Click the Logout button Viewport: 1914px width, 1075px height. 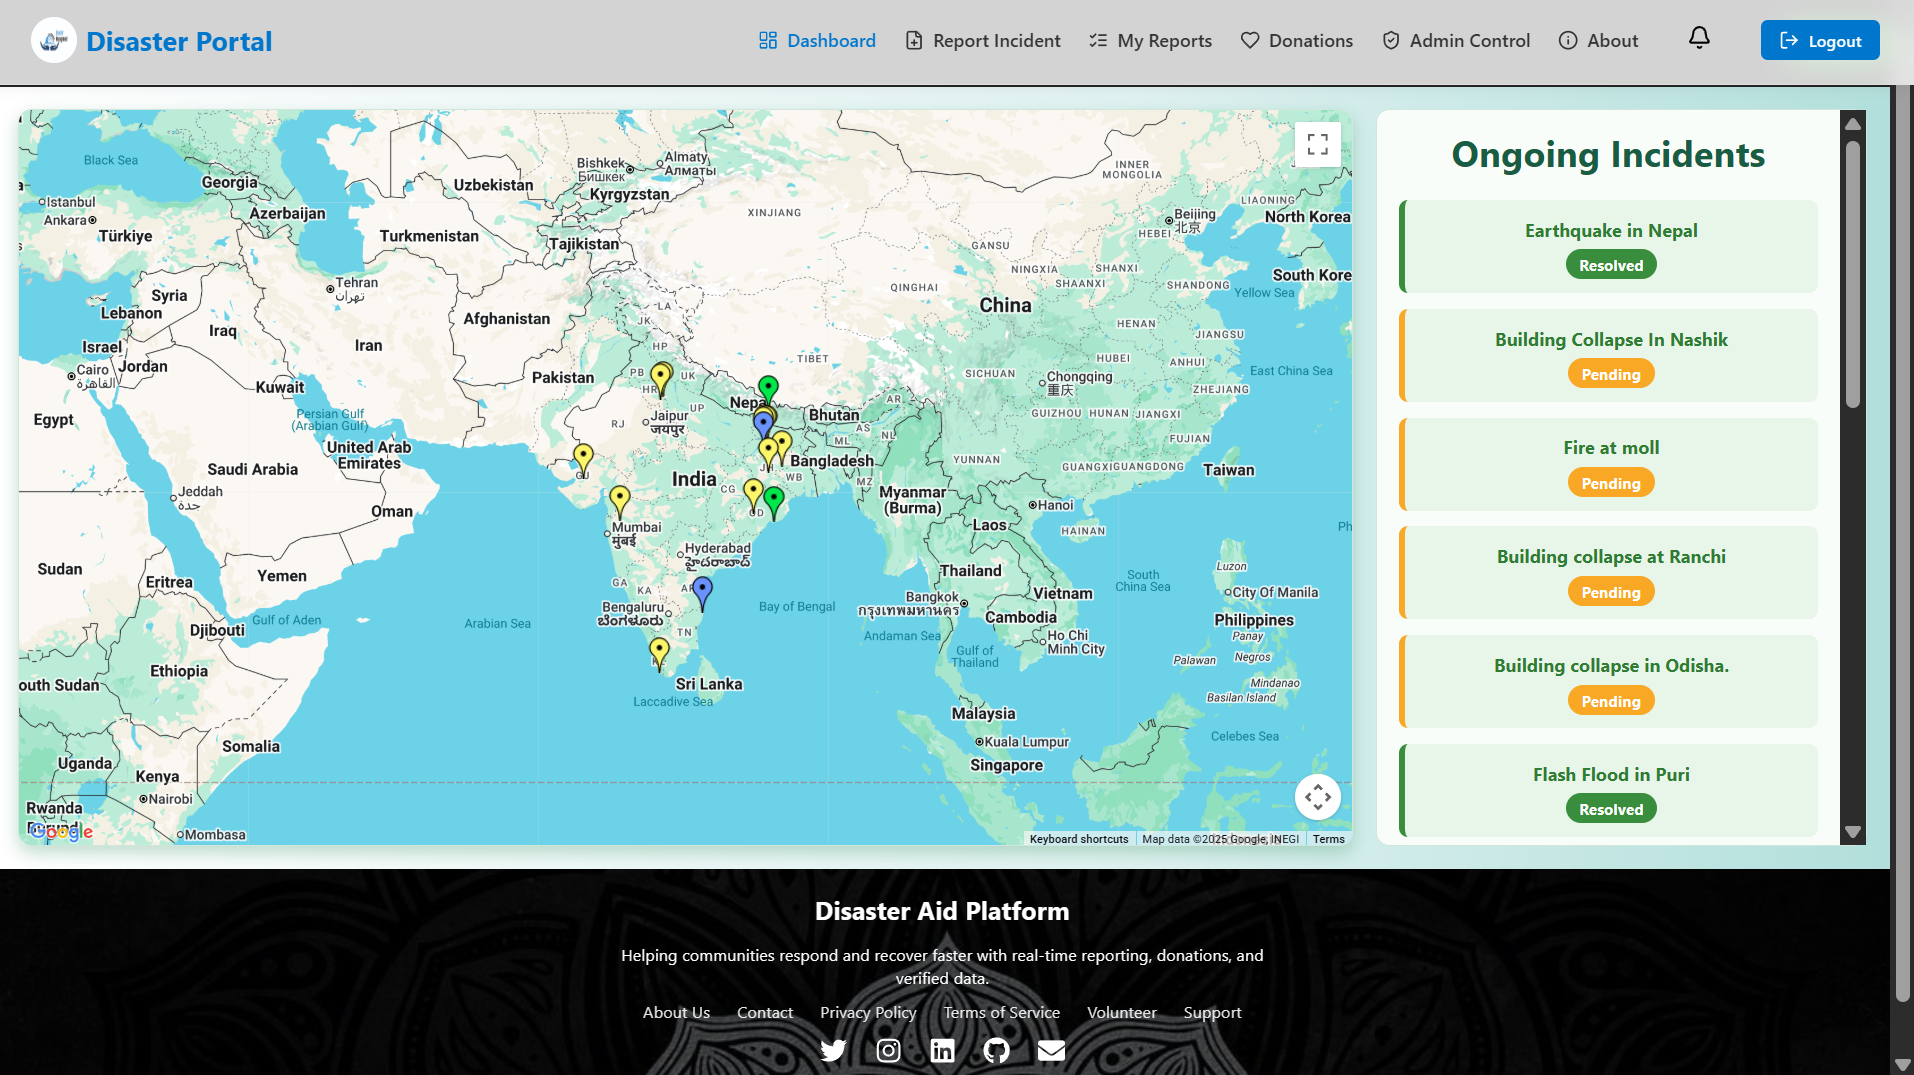coord(1820,40)
